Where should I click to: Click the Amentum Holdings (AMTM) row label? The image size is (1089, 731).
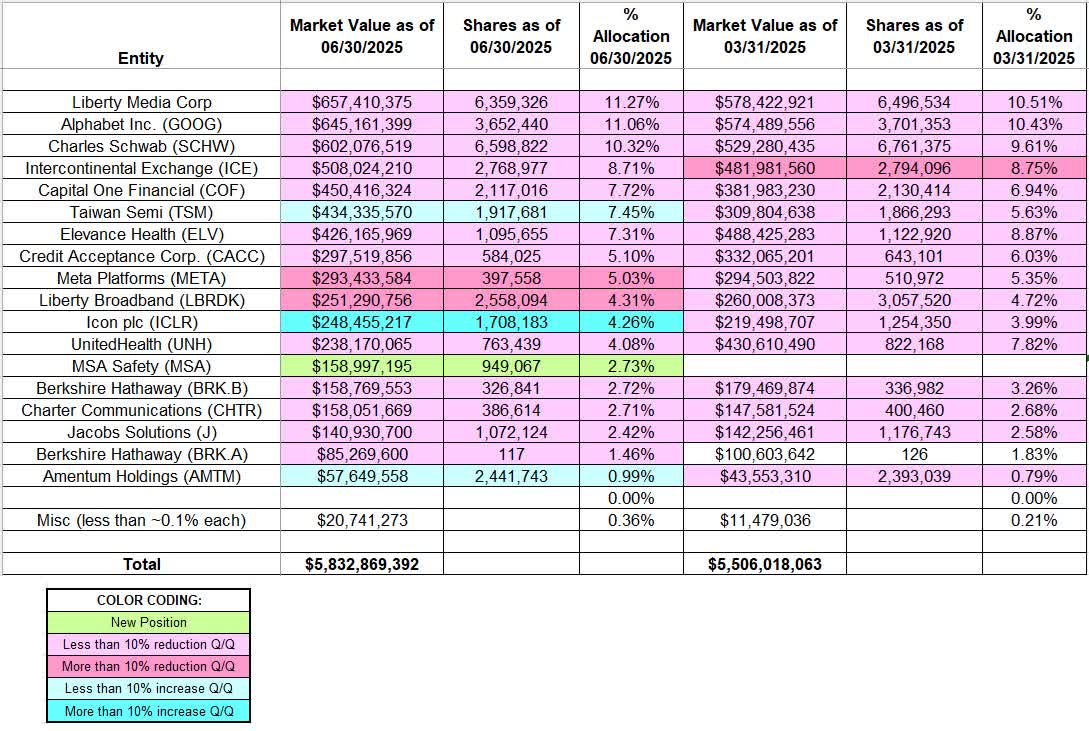pyautogui.click(x=140, y=476)
